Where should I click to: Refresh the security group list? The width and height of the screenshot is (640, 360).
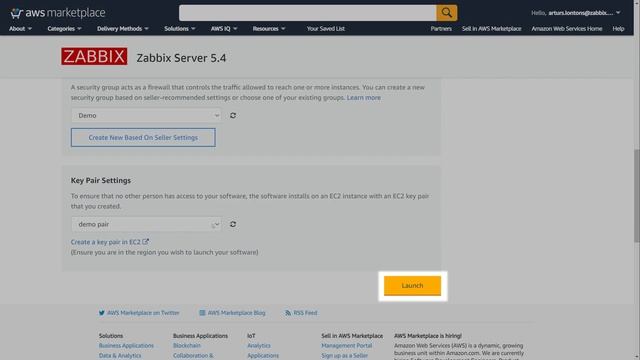[x=233, y=116]
